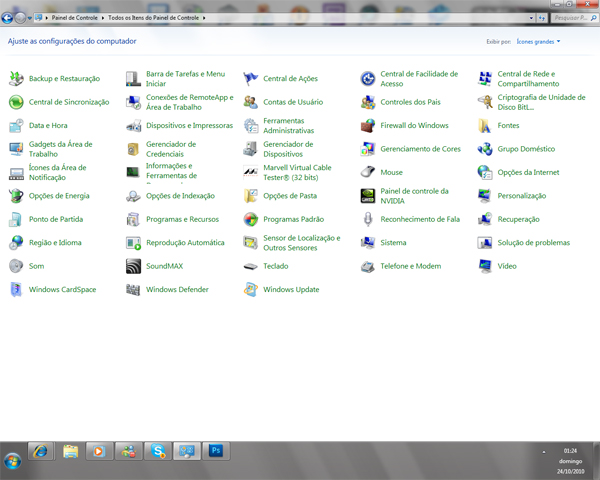600x480 pixels.
Task: Open the Marvell Virtual Cable Tester icon
Action: click(x=251, y=172)
